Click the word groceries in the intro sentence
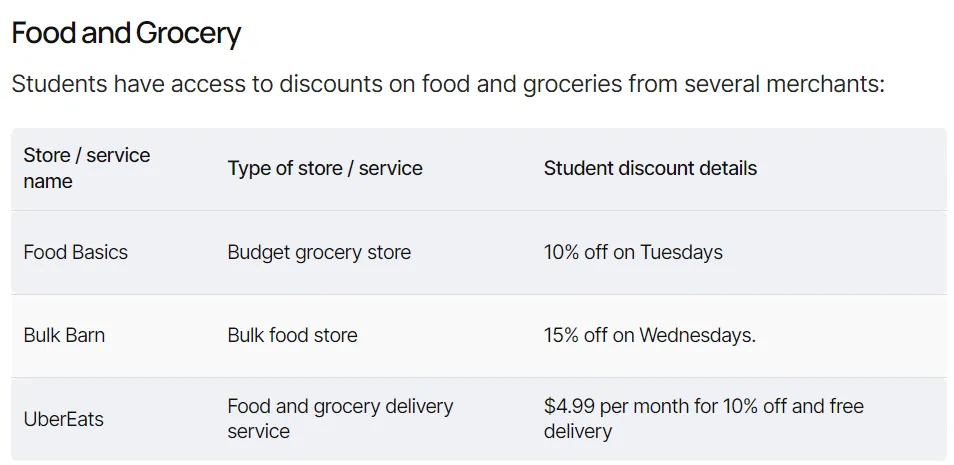 point(572,84)
